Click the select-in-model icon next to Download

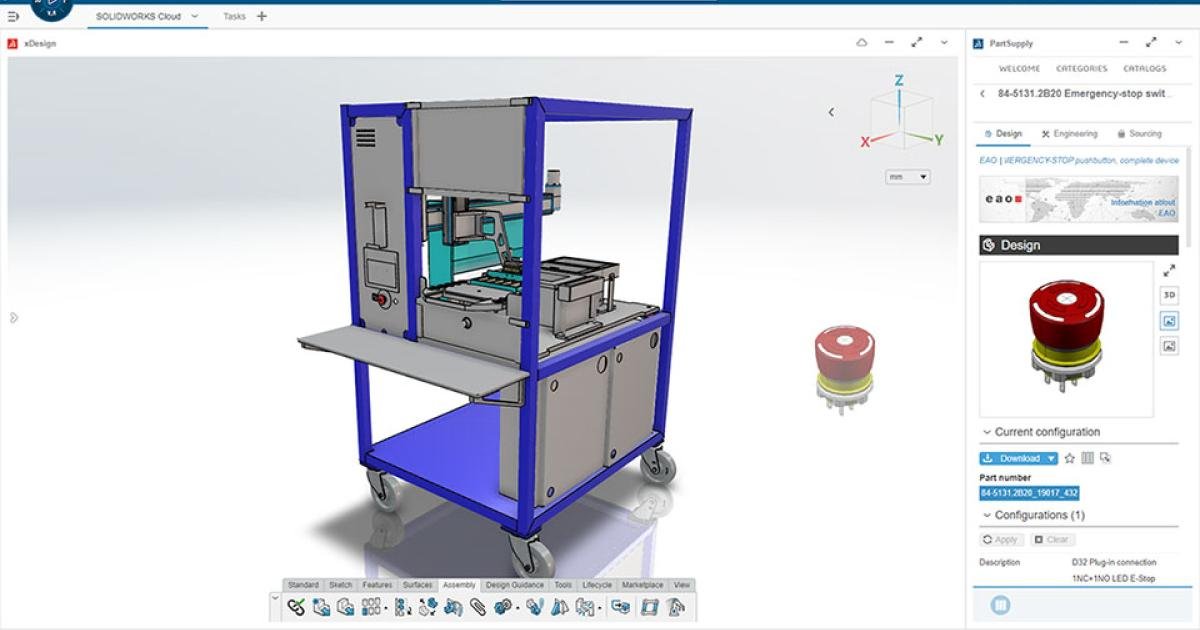click(x=1105, y=458)
